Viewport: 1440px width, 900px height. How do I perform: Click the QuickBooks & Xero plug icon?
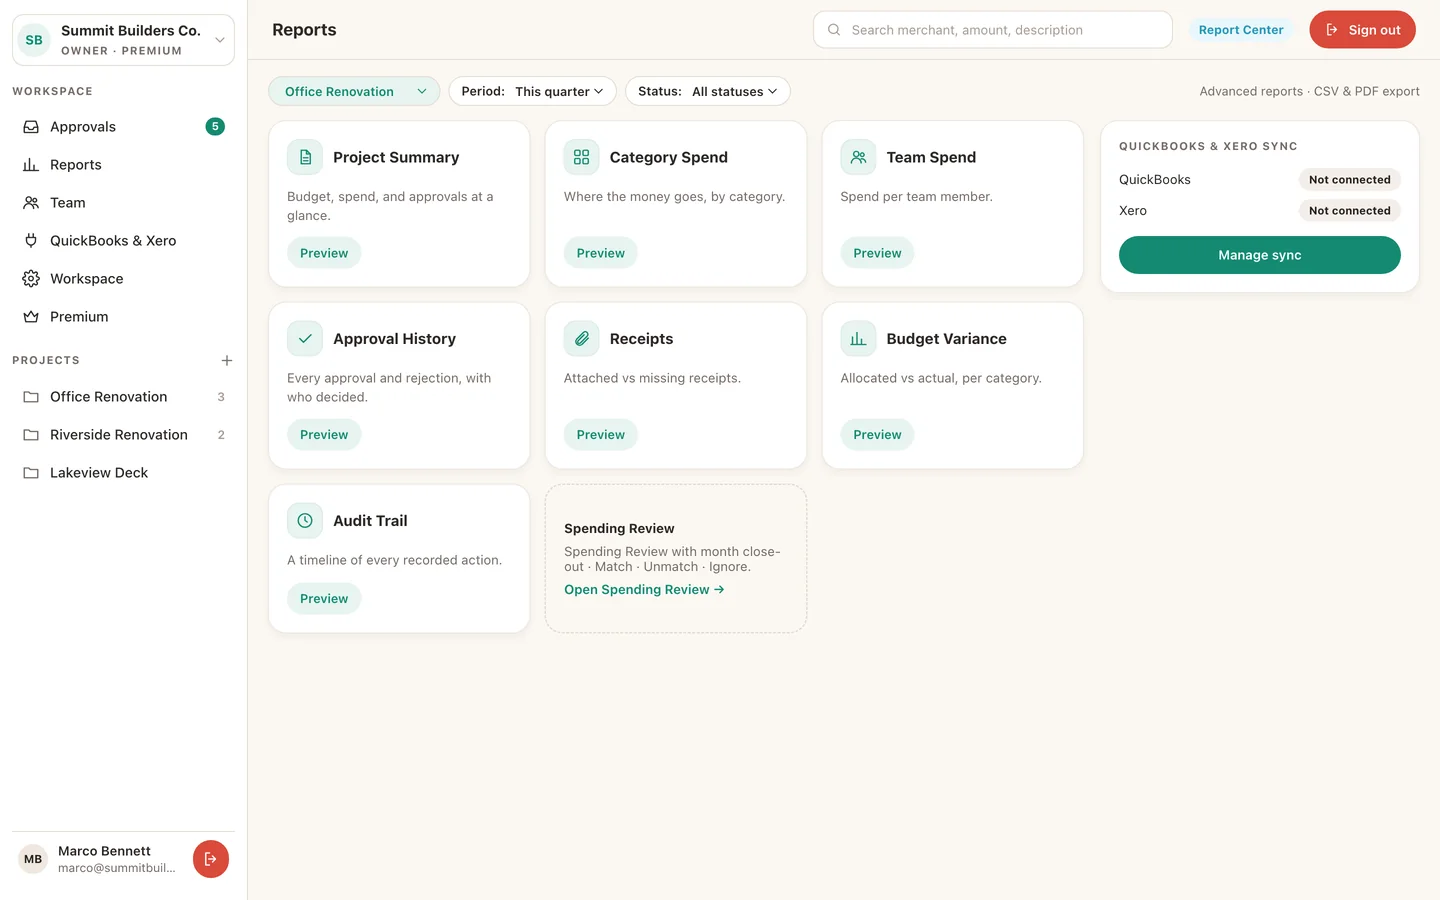pos(31,241)
